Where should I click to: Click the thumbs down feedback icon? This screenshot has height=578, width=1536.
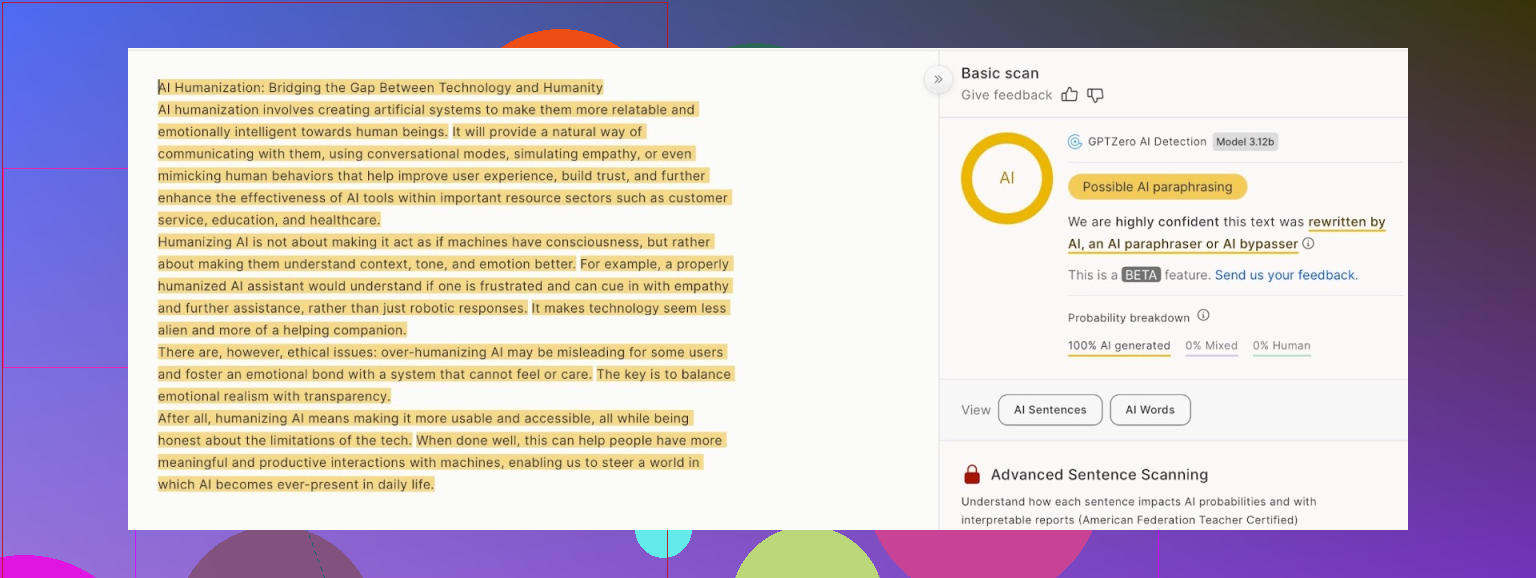pyautogui.click(x=1095, y=95)
